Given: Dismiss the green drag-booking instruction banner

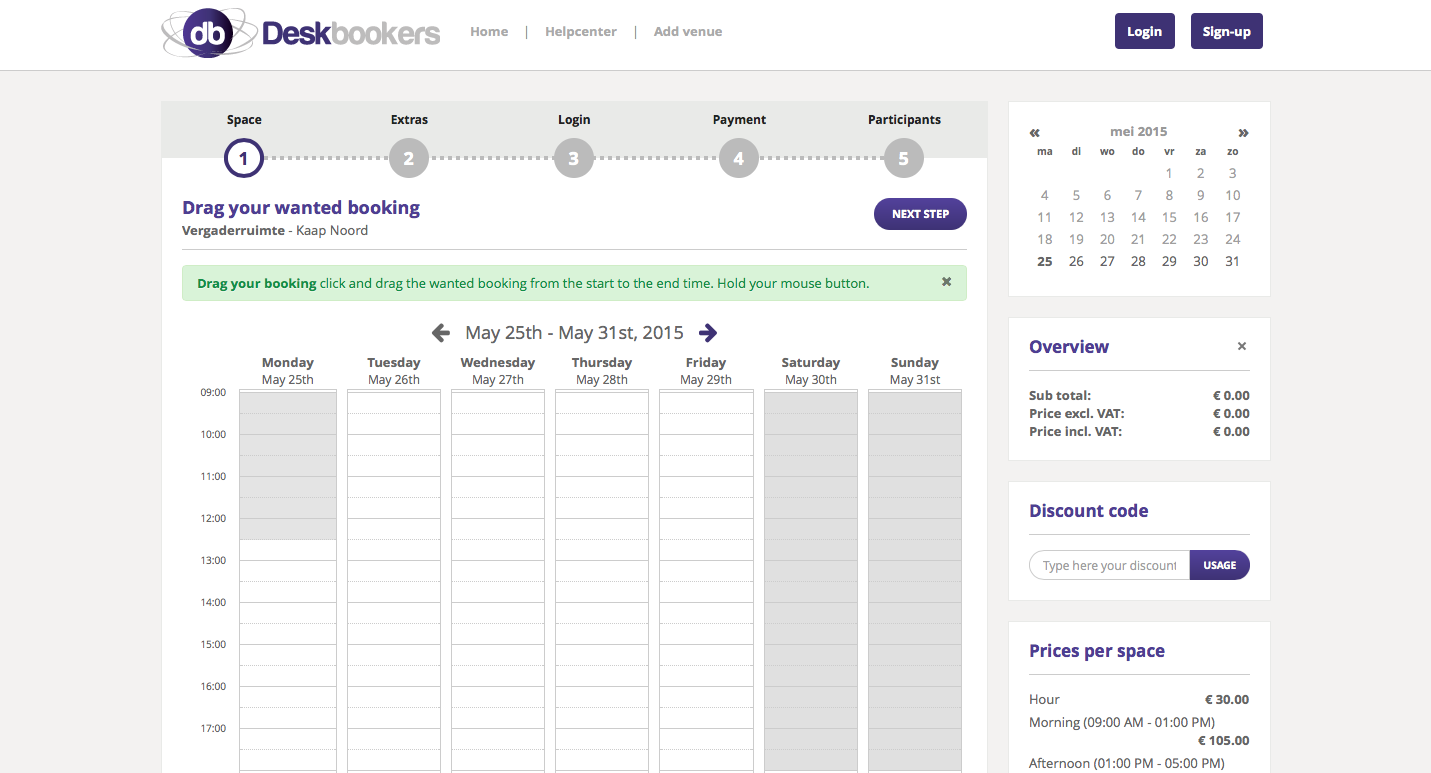Looking at the screenshot, I should pos(946,281).
